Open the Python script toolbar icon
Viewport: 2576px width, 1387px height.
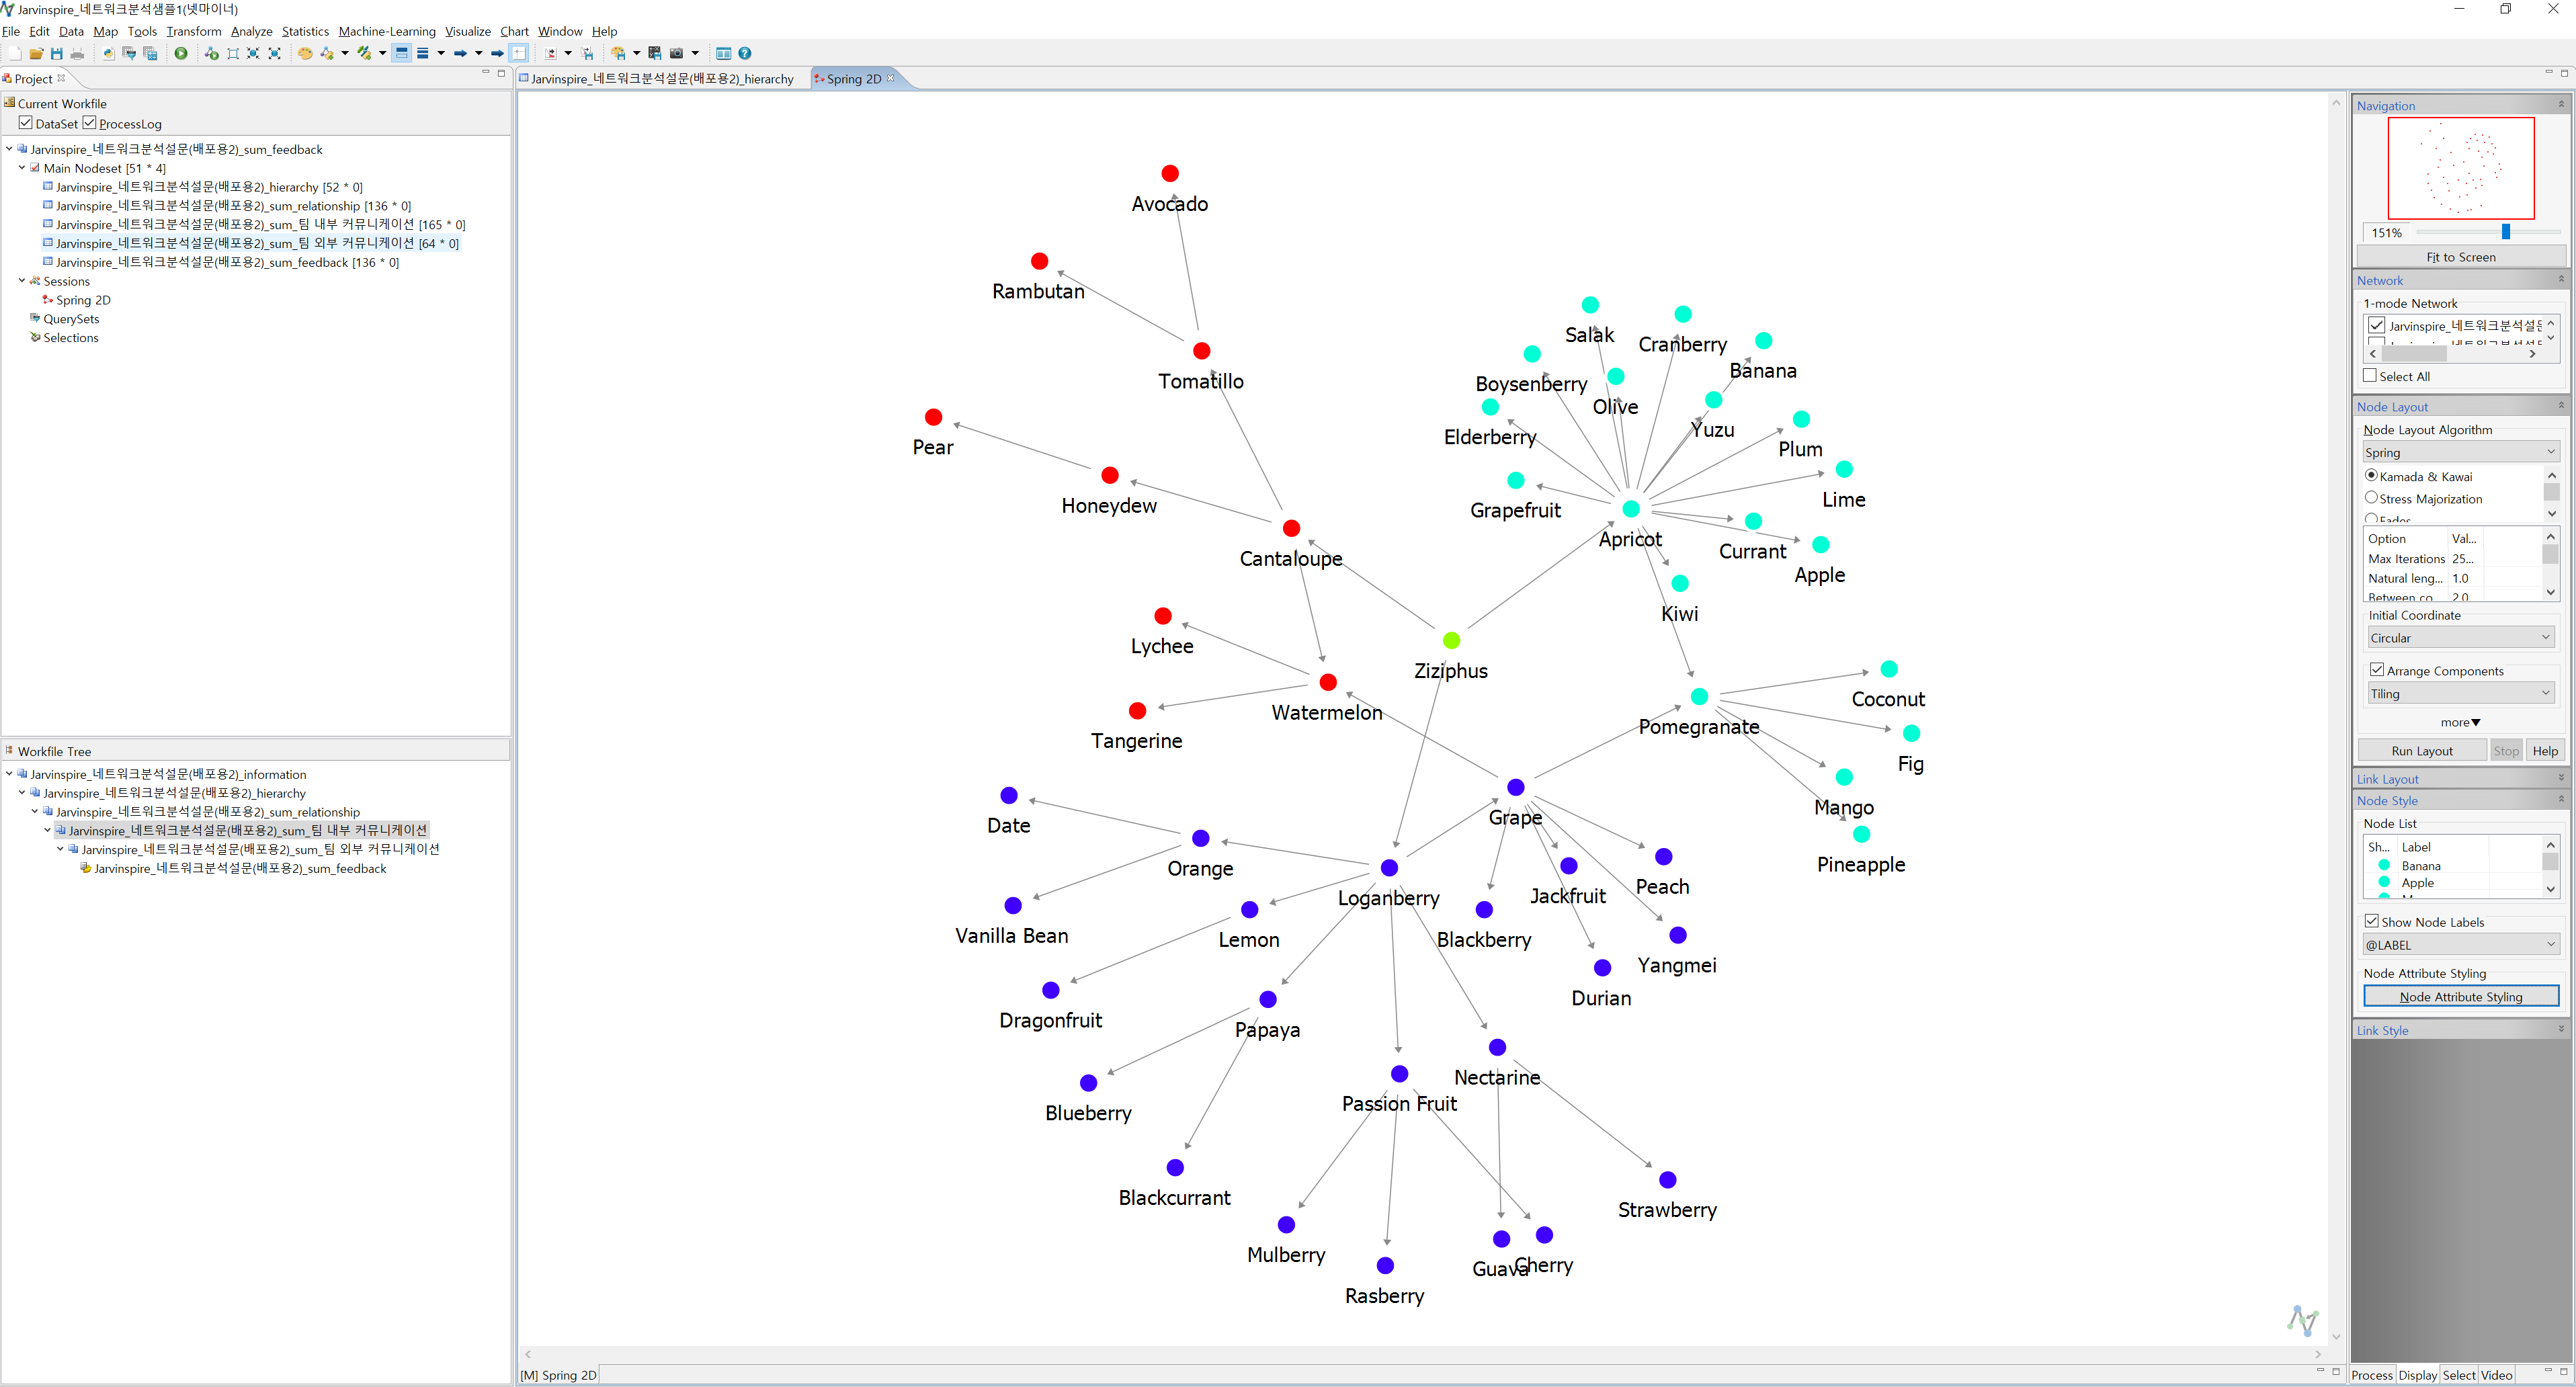click(x=109, y=54)
